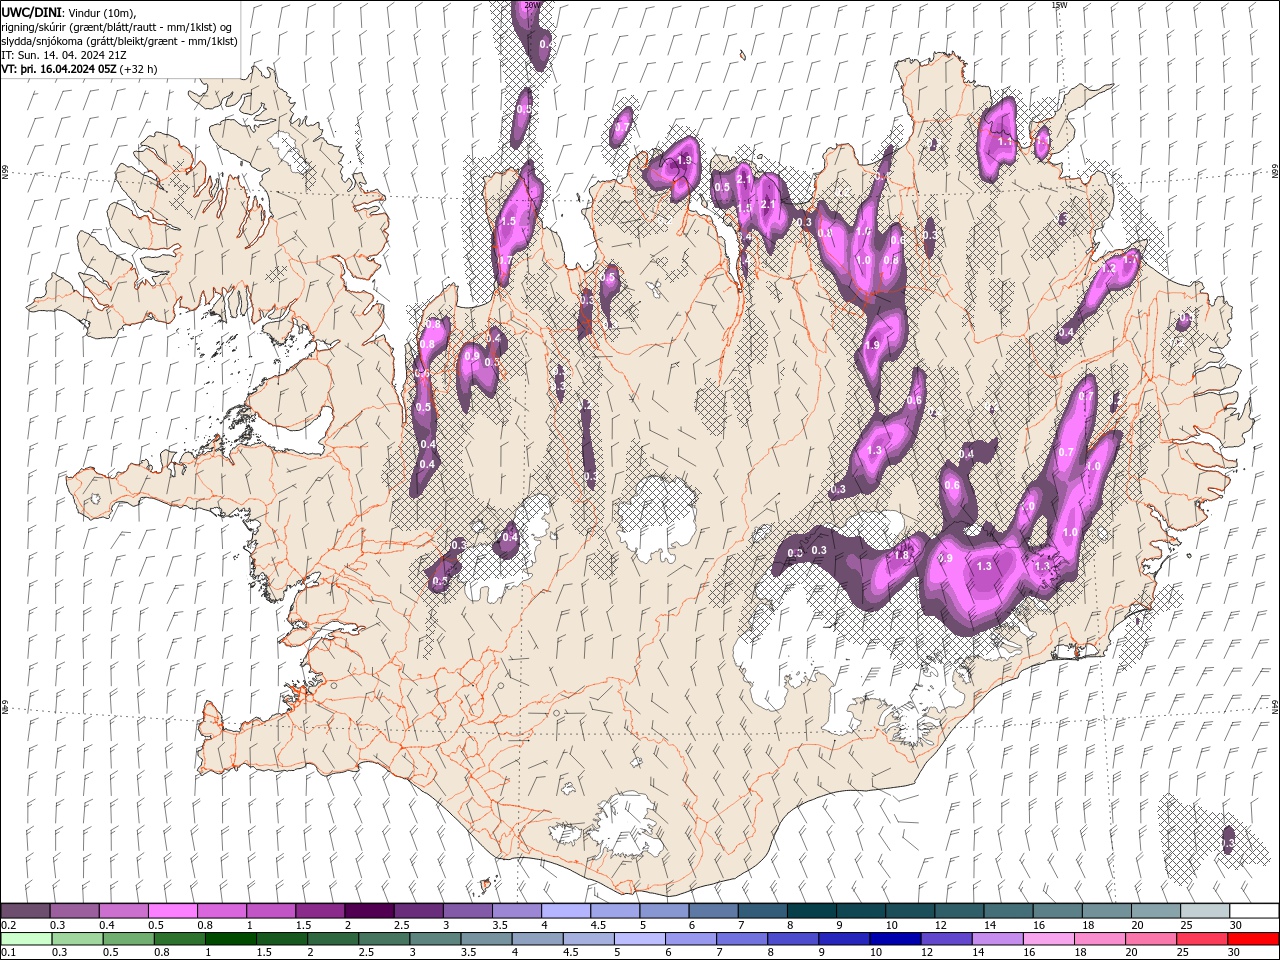Click the snow legend swatch between 0.2 and 0.3
The height and width of the screenshot is (960, 1280).
(x=25, y=911)
